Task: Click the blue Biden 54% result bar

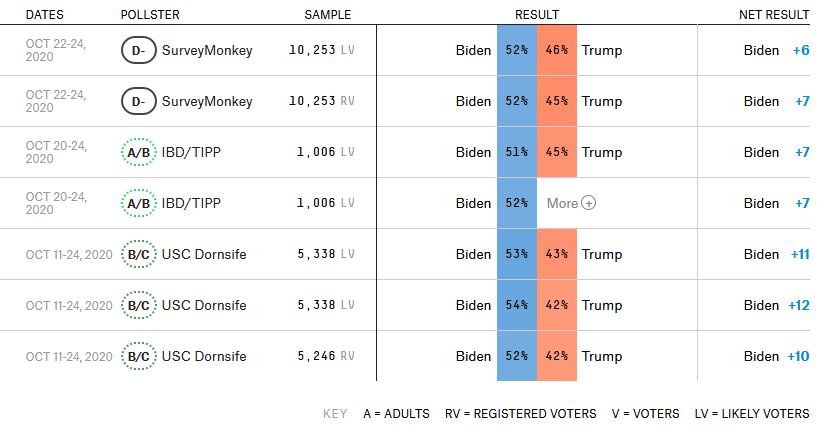Action: tap(517, 305)
